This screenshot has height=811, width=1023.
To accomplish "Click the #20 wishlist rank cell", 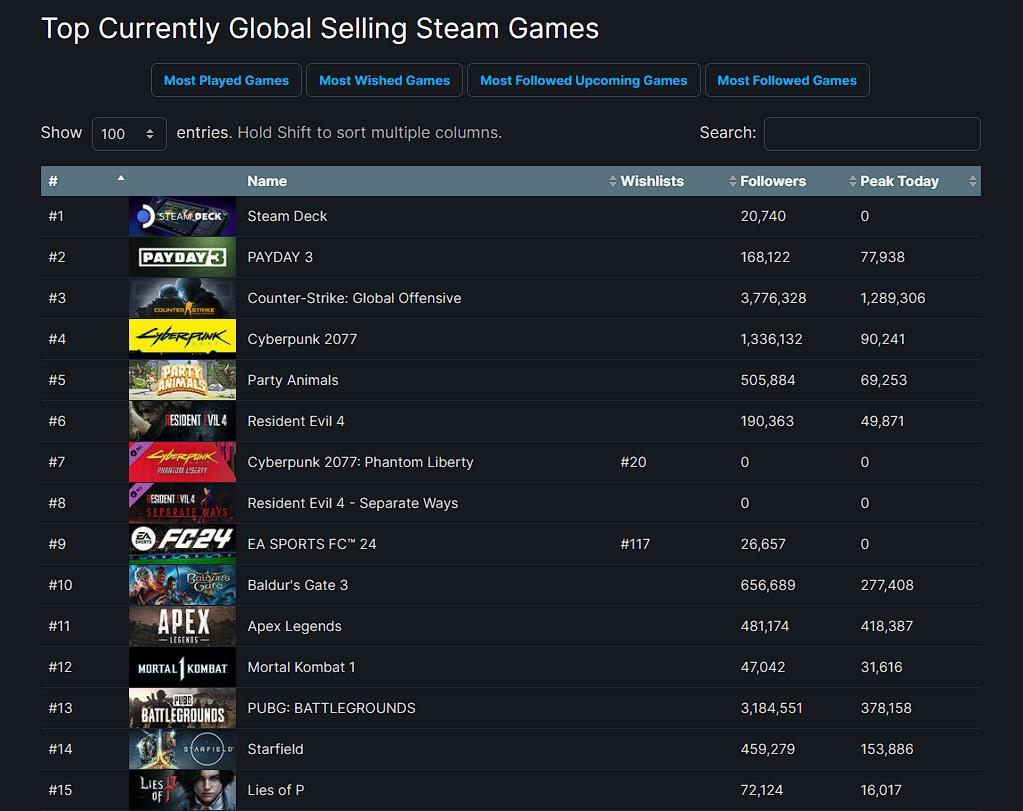I will (x=633, y=462).
